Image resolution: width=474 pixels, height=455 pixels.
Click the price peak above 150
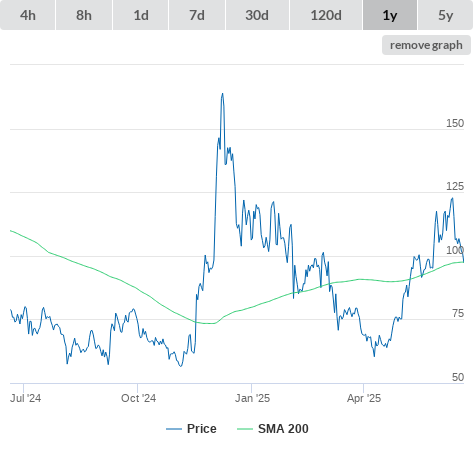pyautogui.click(x=223, y=94)
